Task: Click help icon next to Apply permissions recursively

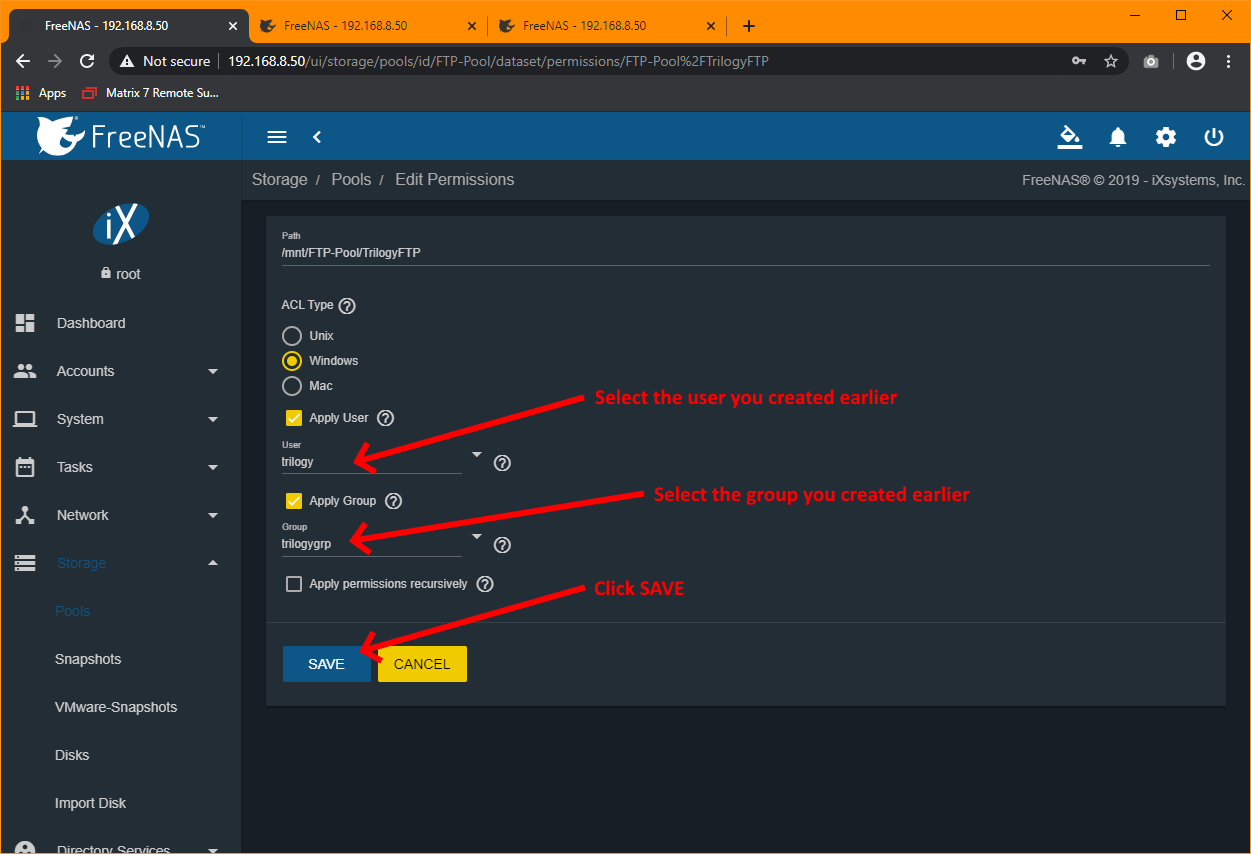Action: [x=485, y=584]
